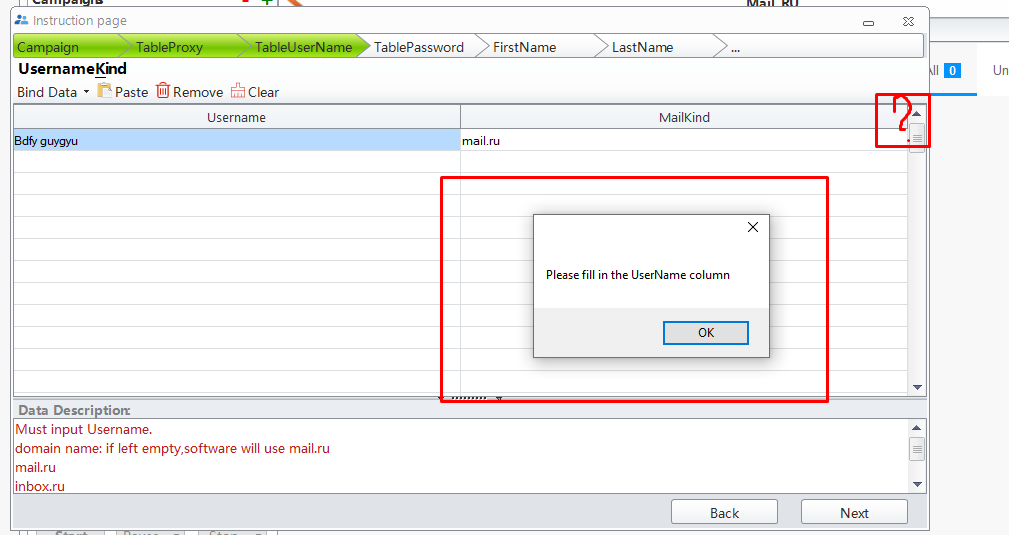
Task: Click the Remove trash icon
Action: click(163, 91)
